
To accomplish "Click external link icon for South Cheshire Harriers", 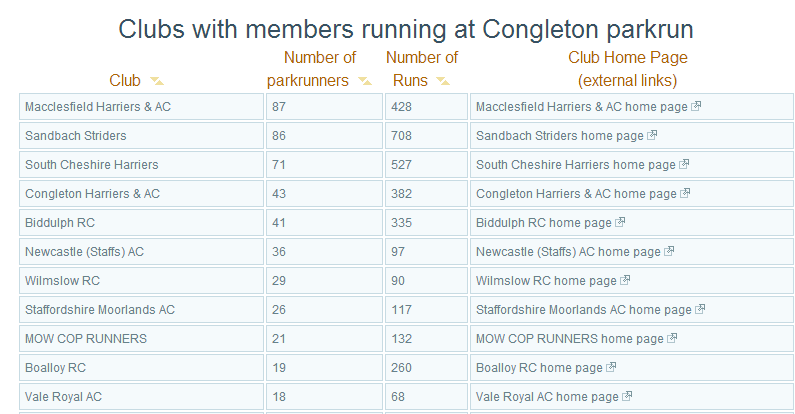I will tap(684, 164).
